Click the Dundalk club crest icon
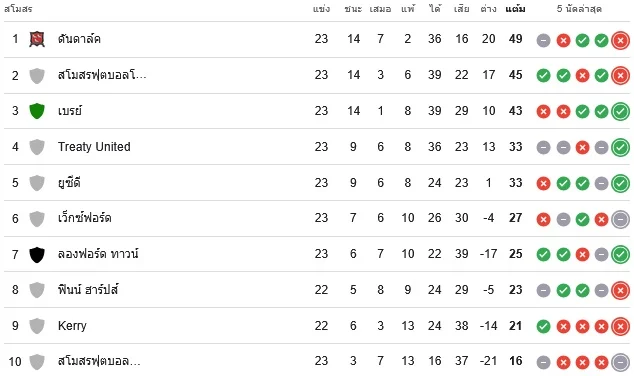The width and height of the screenshot is (634, 376). [37, 39]
